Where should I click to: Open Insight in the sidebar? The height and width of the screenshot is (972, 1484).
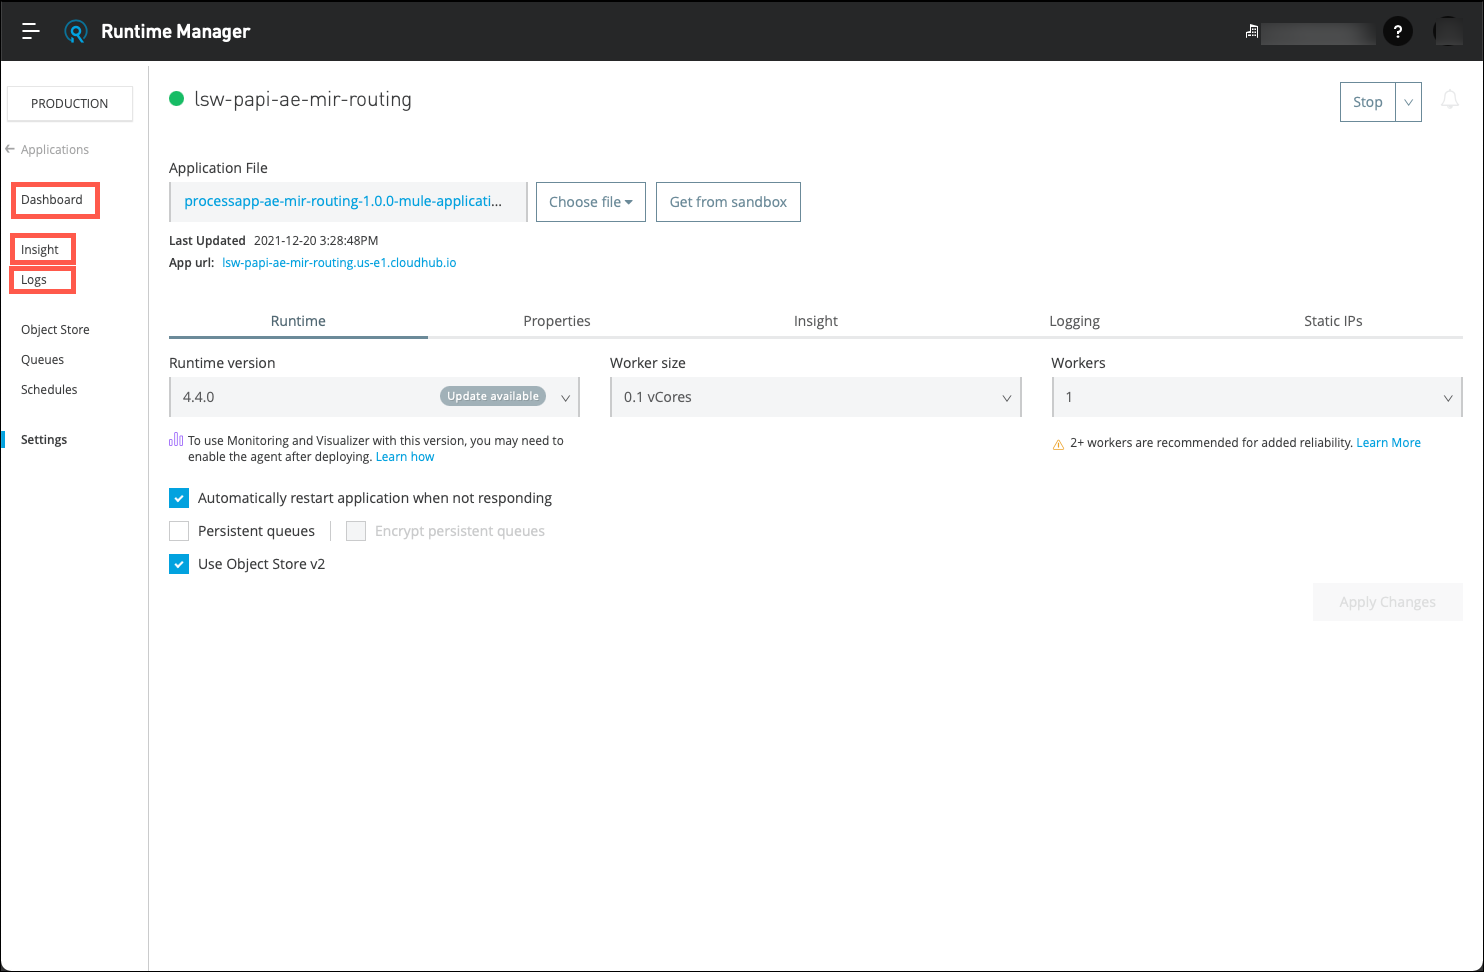[x=40, y=250]
